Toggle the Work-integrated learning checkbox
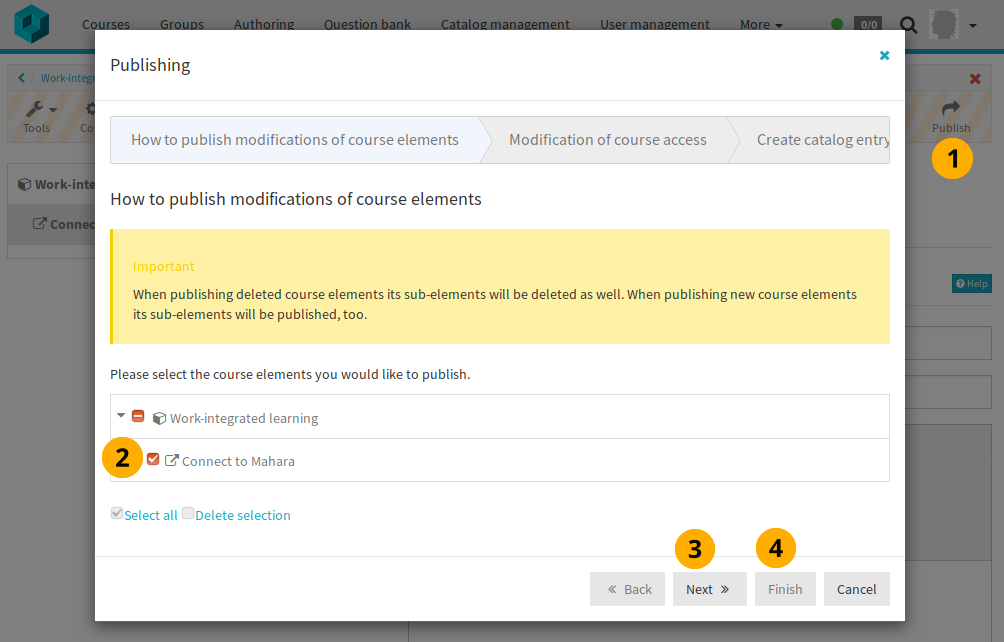The height and width of the screenshot is (642, 1004). click(x=138, y=417)
